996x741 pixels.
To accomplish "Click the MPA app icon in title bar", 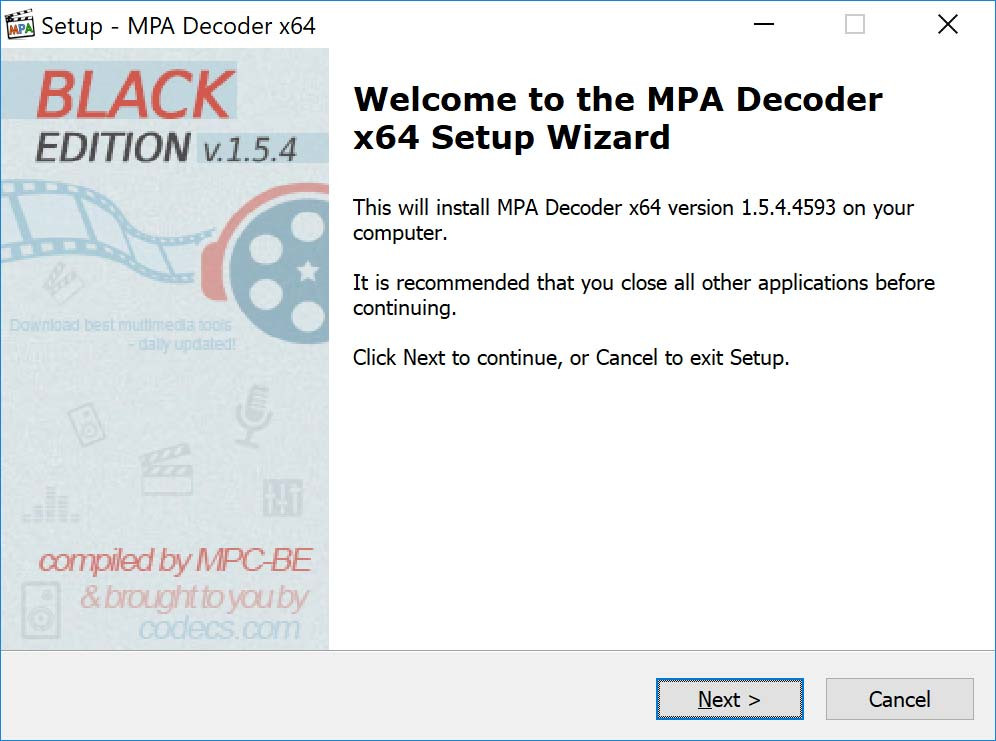I will click(20, 25).
